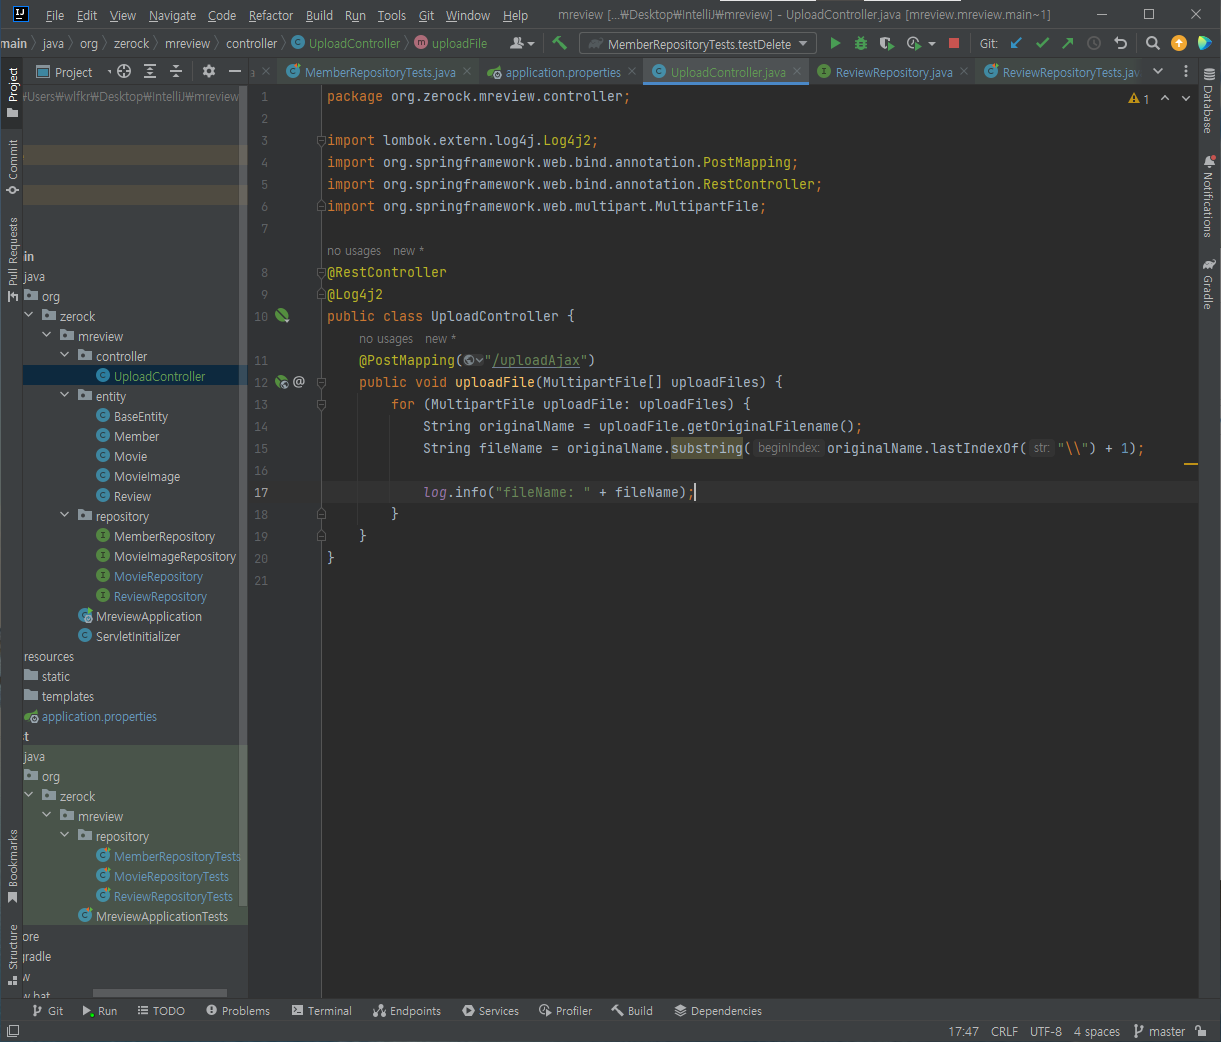This screenshot has width=1221, height=1042.
Task: Click the Spring bean gutter icon on line 10
Action: [x=282, y=316]
